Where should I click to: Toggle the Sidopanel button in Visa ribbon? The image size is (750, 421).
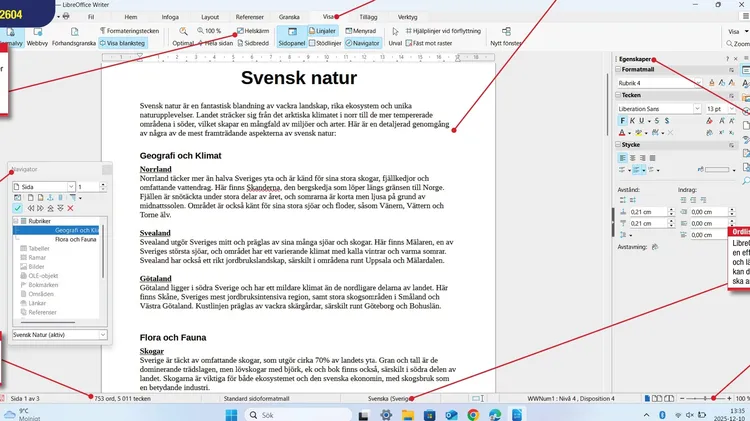[290, 44]
